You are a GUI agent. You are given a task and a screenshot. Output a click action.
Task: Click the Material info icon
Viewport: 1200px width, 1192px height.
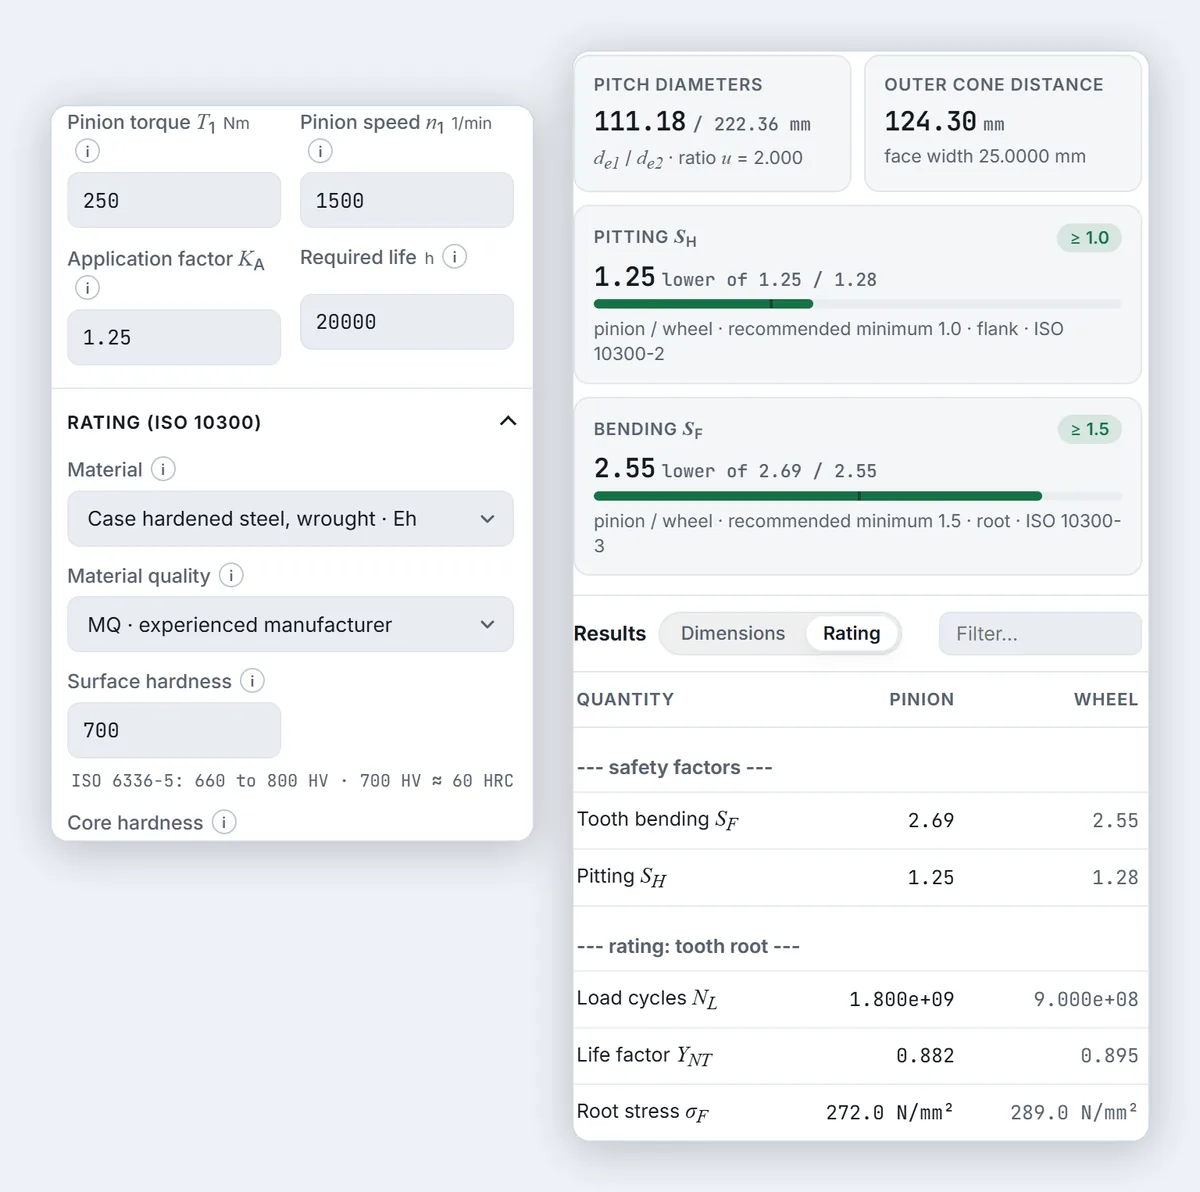click(x=163, y=469)
